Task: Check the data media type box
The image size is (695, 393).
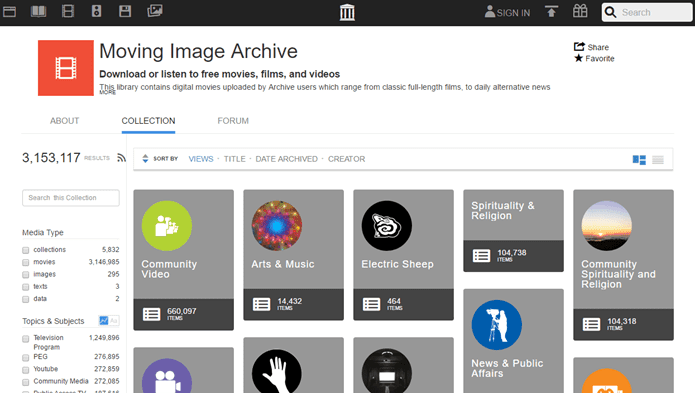Action: [26, 300]
